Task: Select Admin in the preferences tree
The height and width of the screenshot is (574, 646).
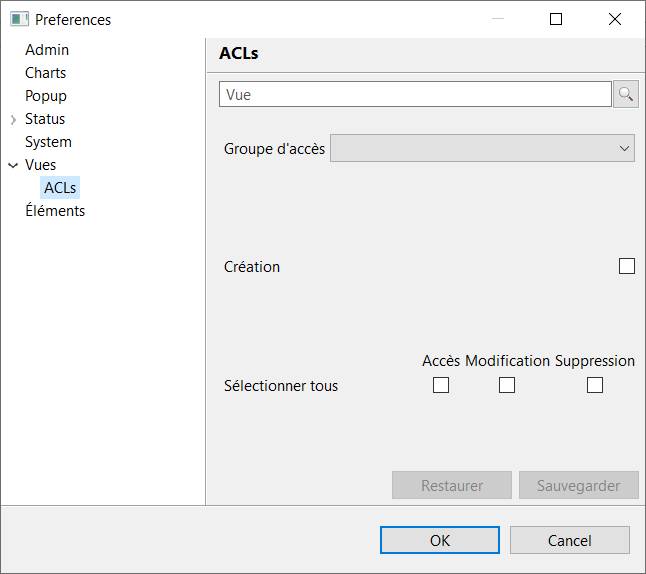Action: click(47, 50)
